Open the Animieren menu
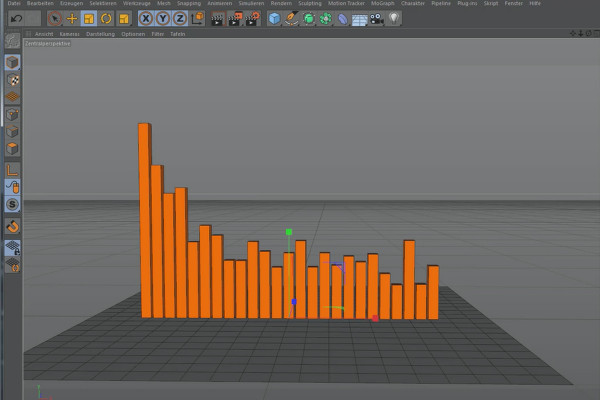600x400 pixels. point(220,3)
